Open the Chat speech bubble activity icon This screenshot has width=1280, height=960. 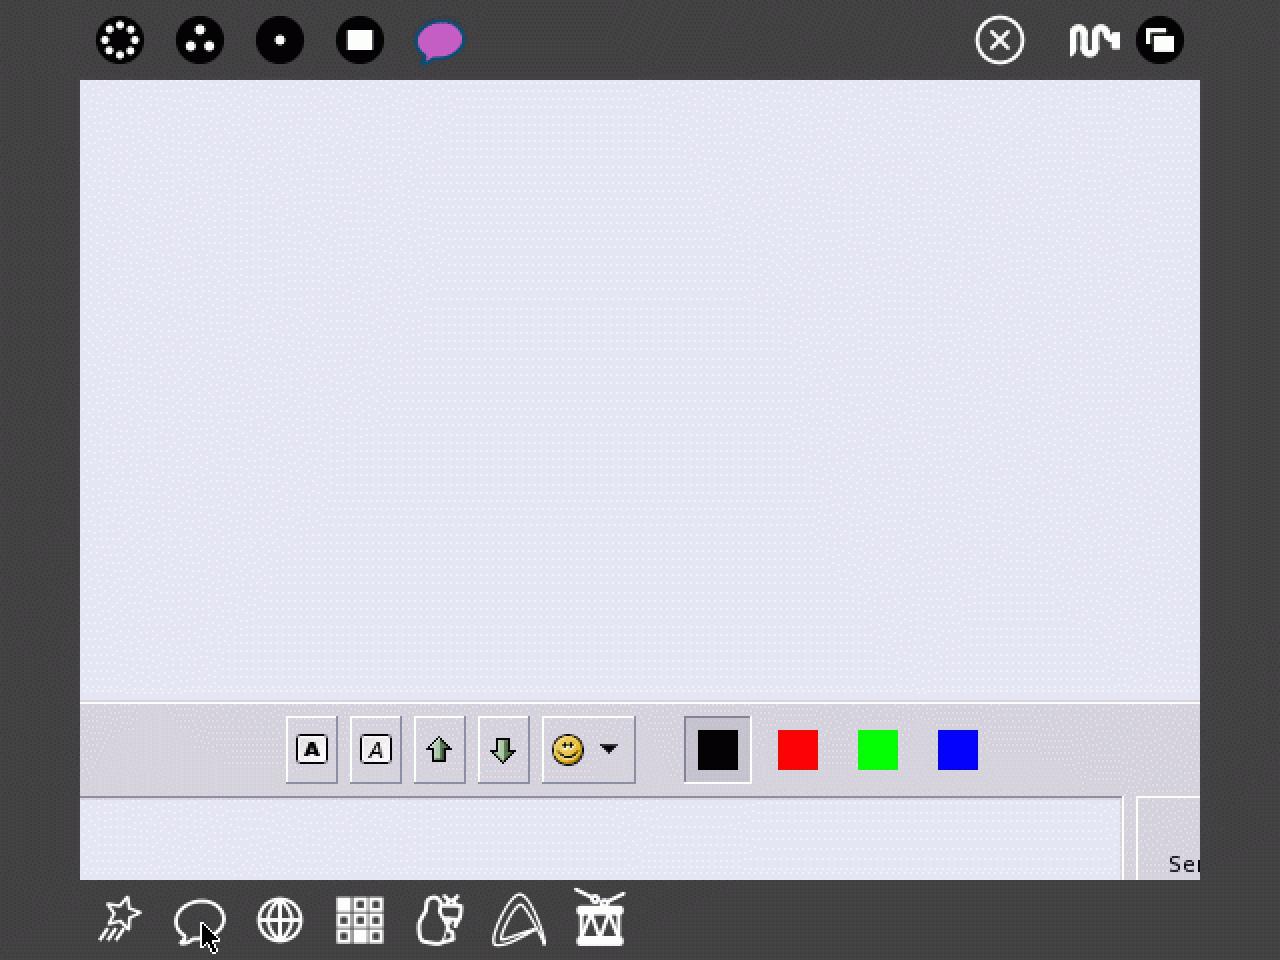[200, 920]
